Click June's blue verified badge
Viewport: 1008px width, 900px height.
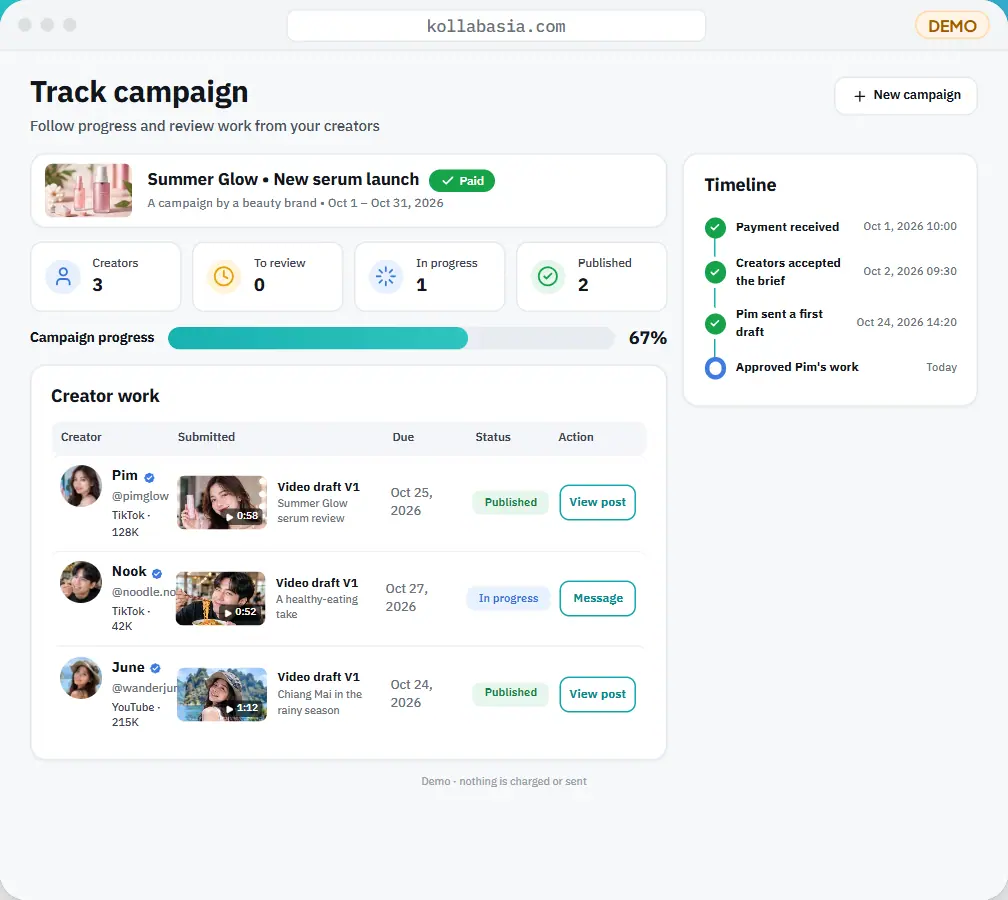click(155, 669)
